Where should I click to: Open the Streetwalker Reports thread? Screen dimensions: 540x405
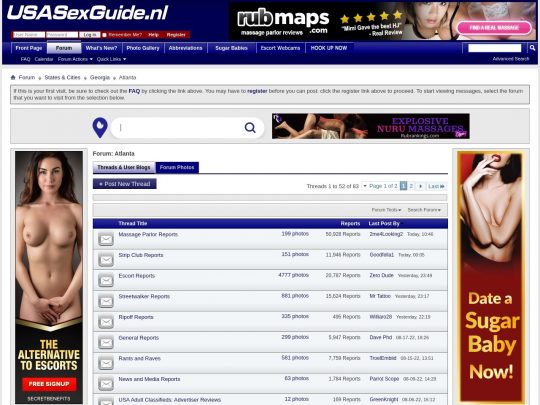144,297
